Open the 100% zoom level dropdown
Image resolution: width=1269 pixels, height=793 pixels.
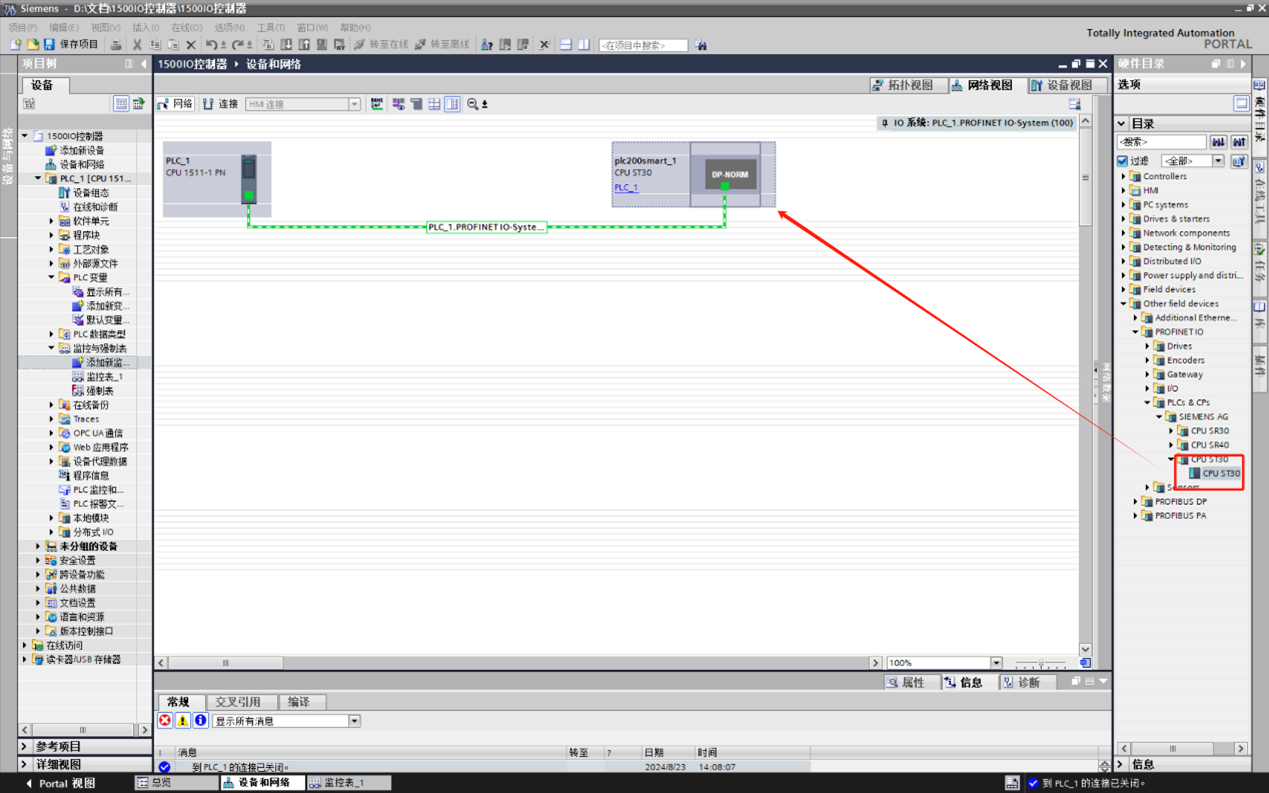tap(996, 663)
